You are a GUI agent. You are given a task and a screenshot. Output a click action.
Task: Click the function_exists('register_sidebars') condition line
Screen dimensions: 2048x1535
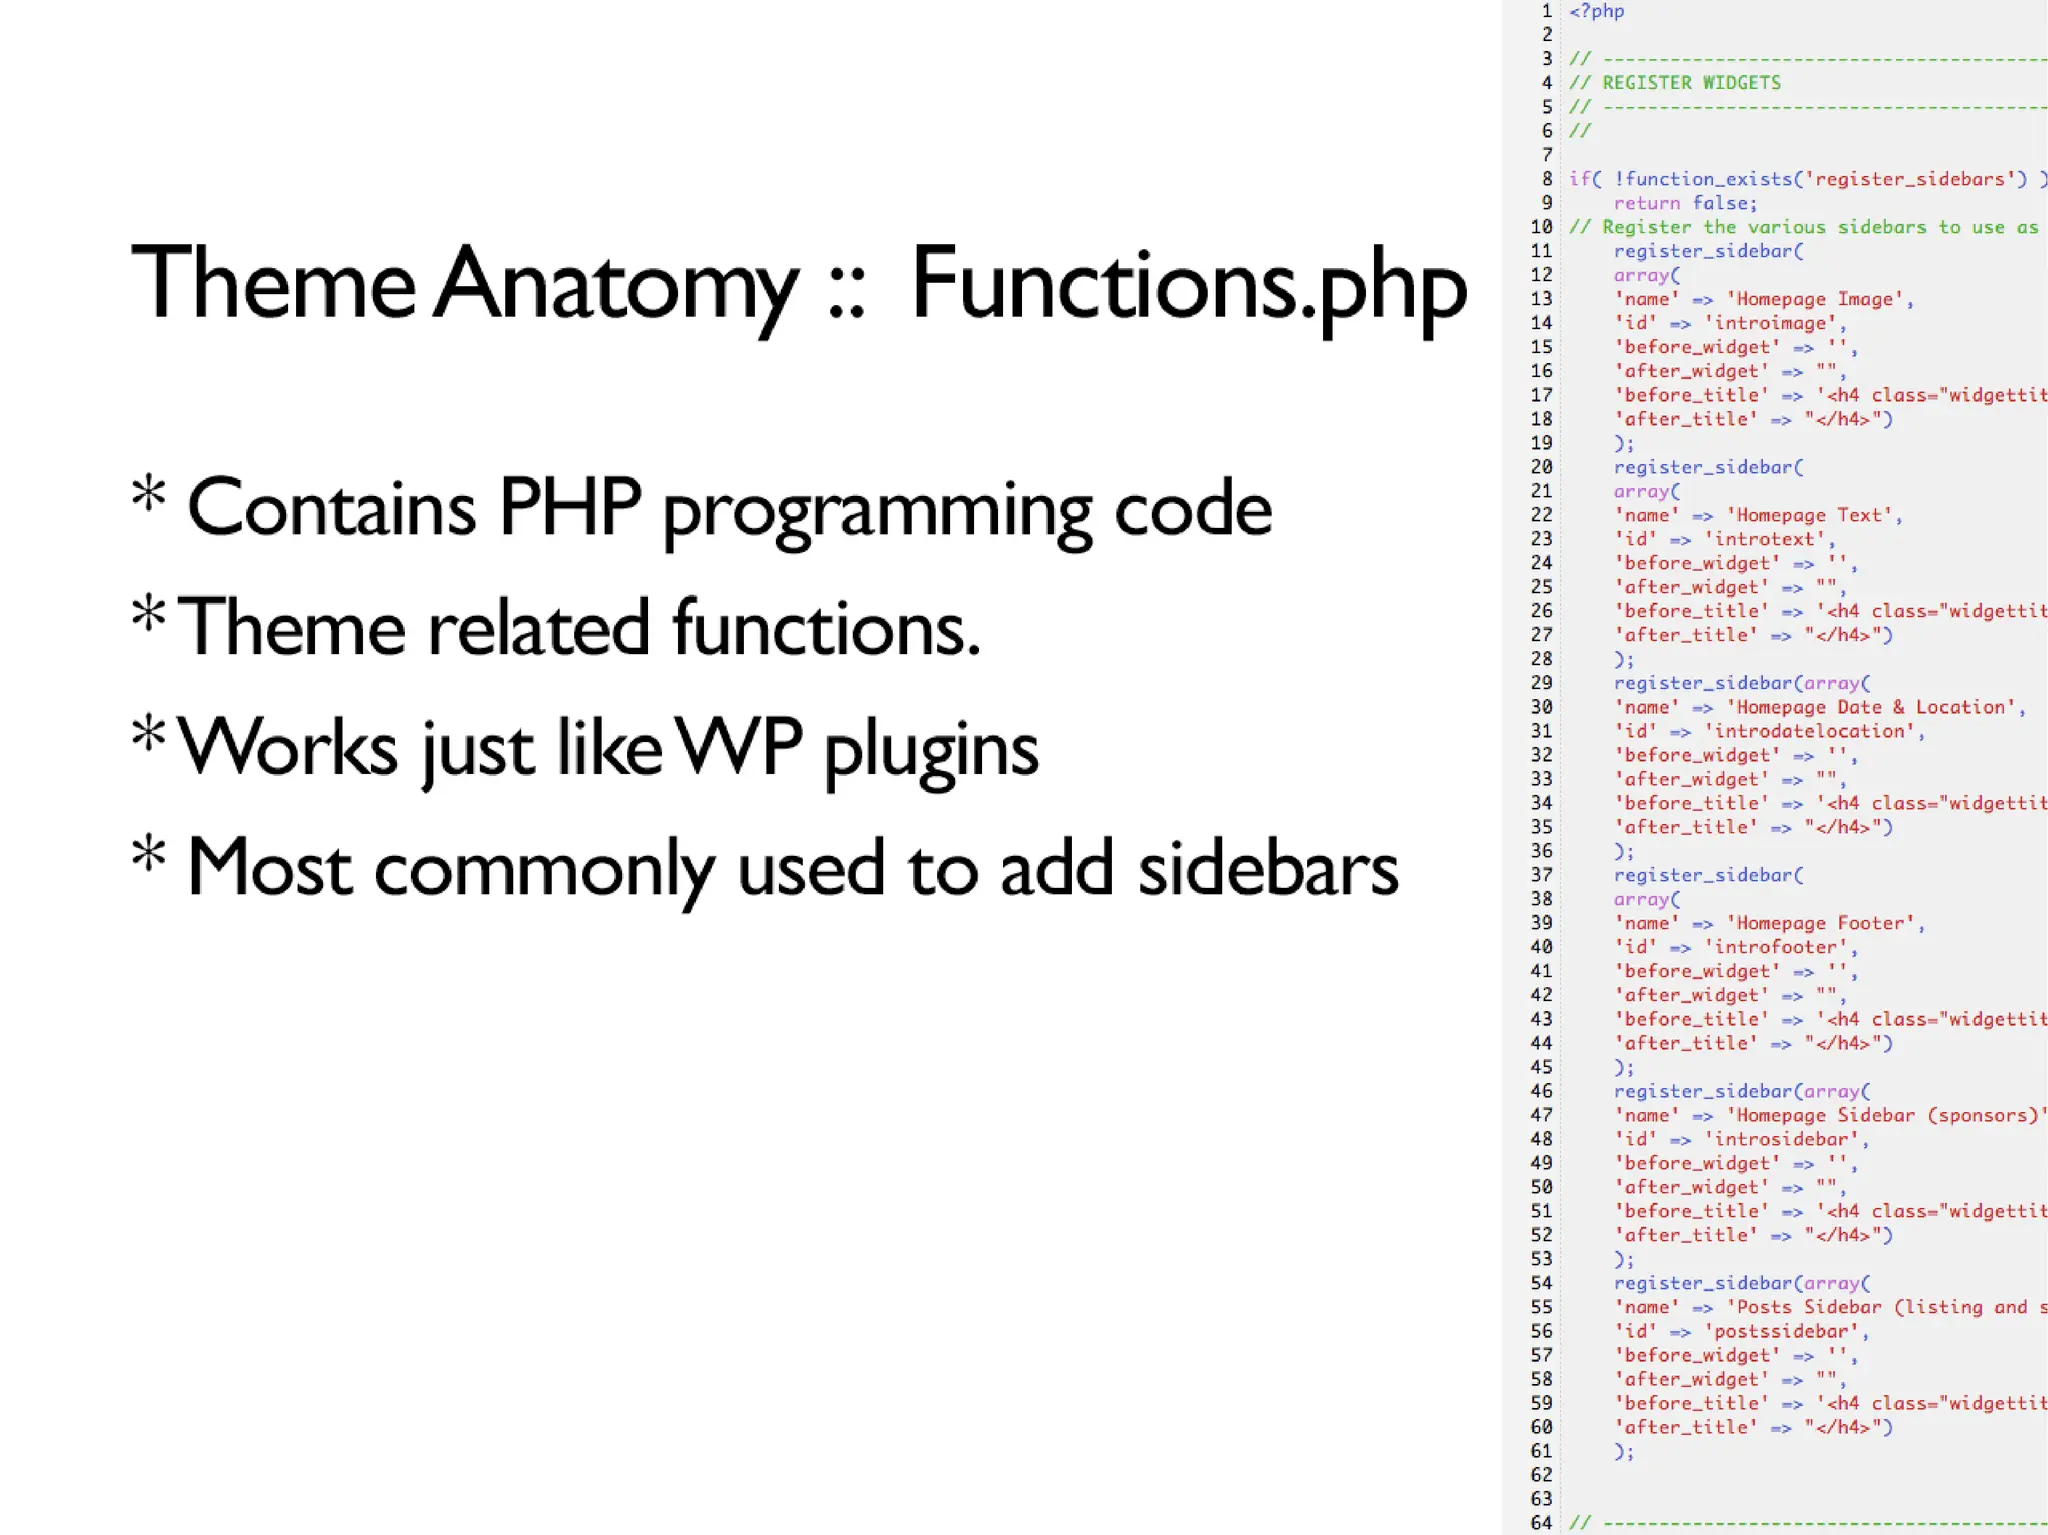click(x=1808, y=179)
